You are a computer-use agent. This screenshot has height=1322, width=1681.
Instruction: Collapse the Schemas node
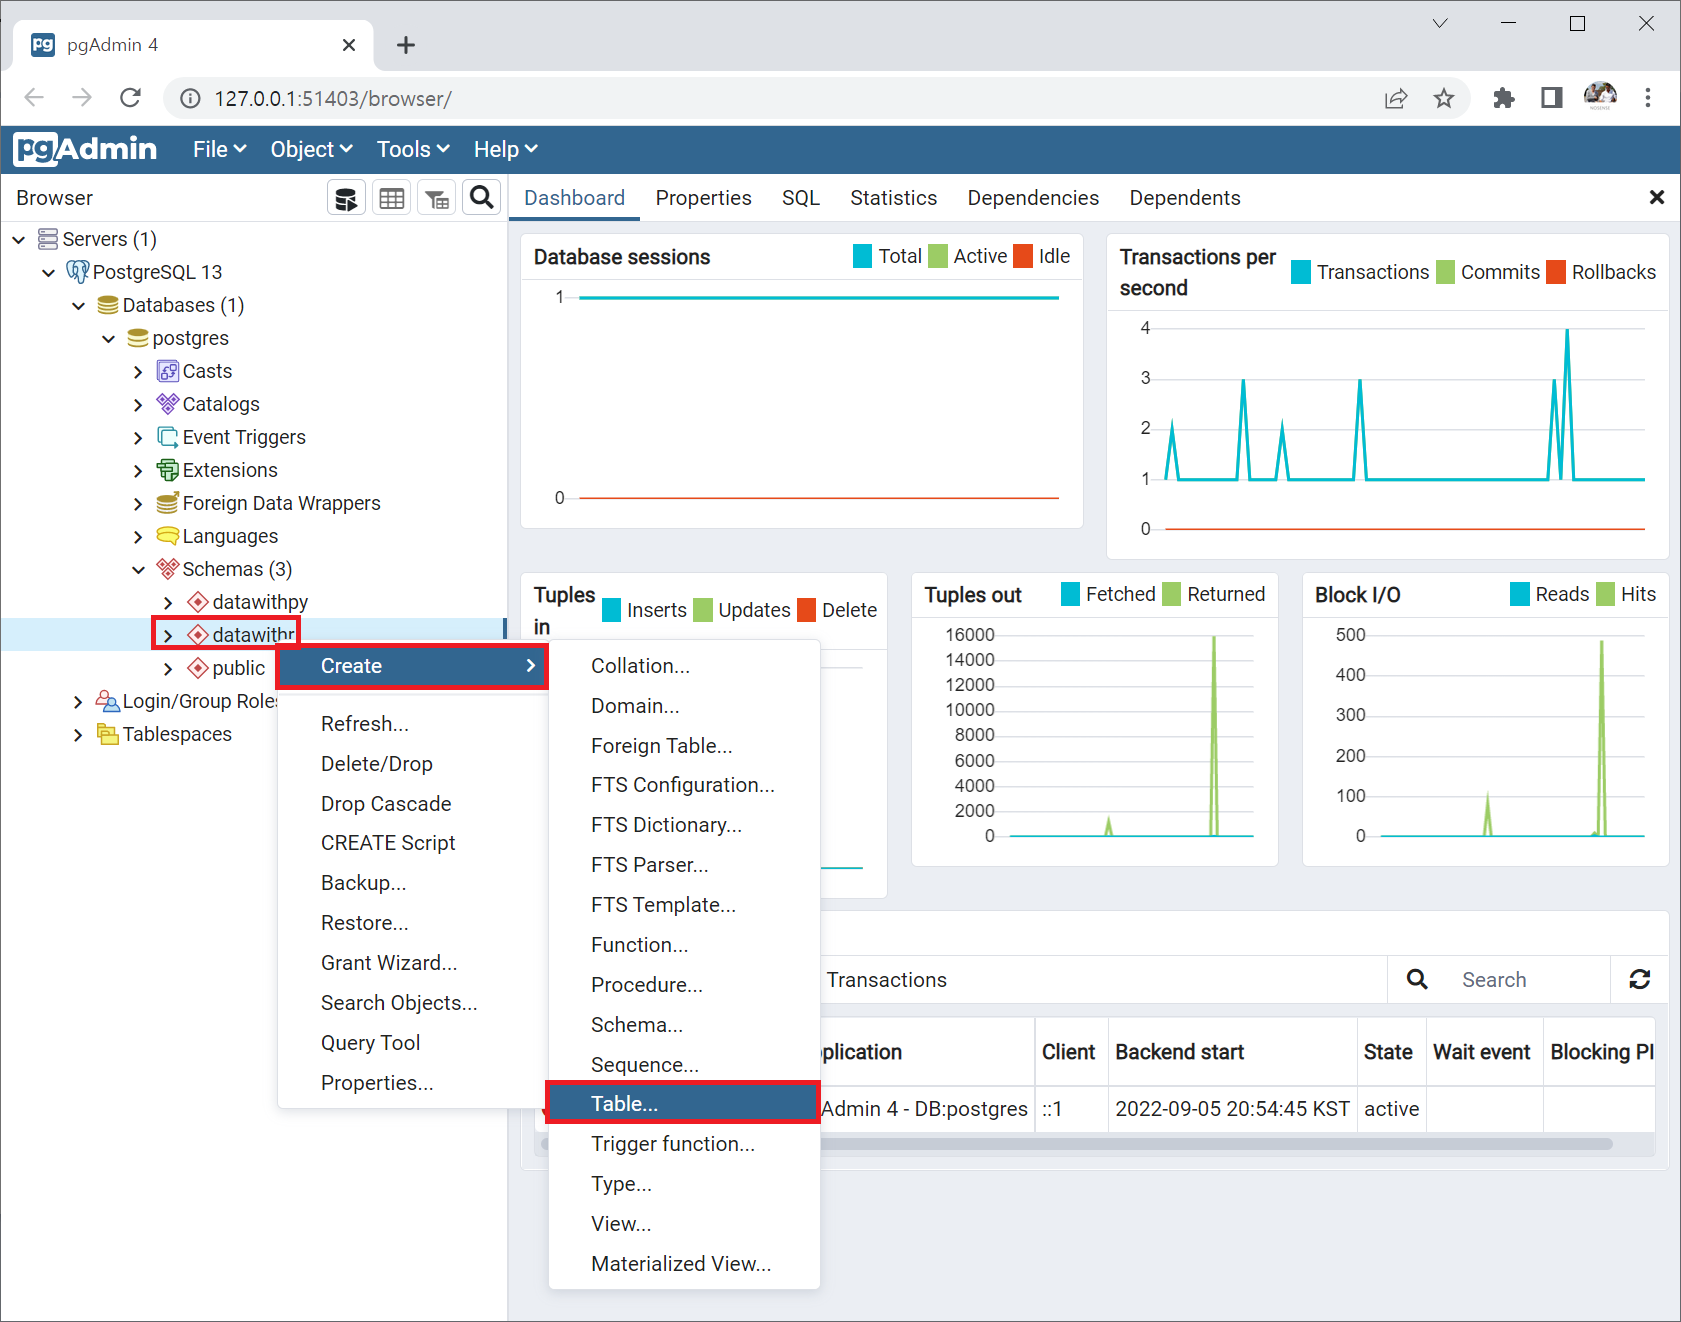click(x=139, y=569)
